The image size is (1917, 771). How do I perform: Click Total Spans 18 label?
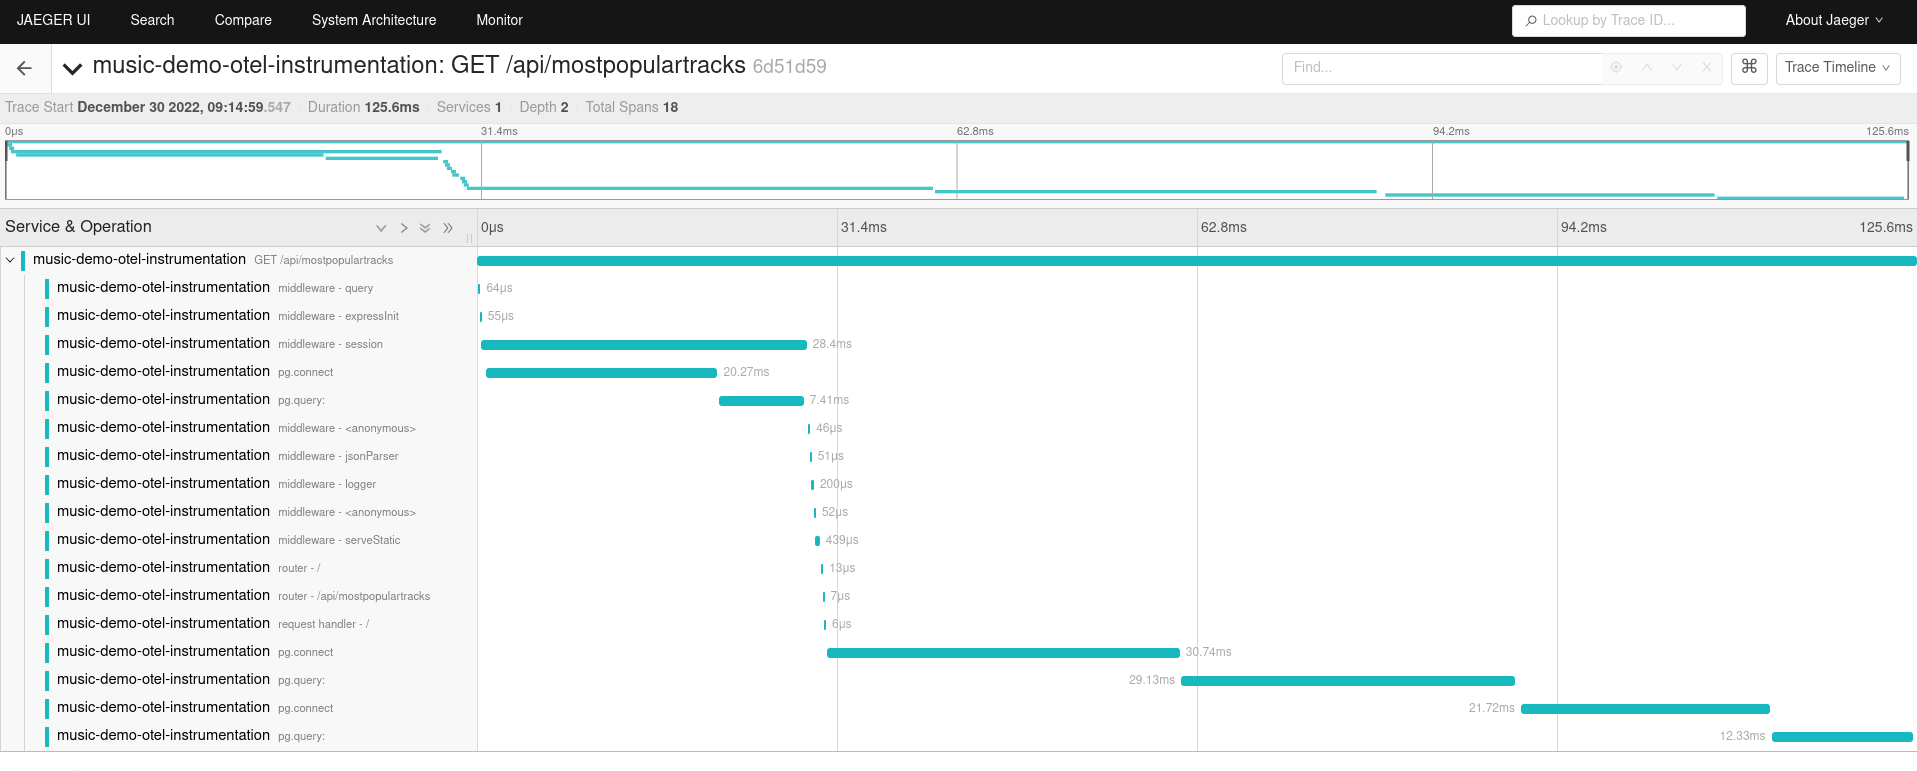631,107
